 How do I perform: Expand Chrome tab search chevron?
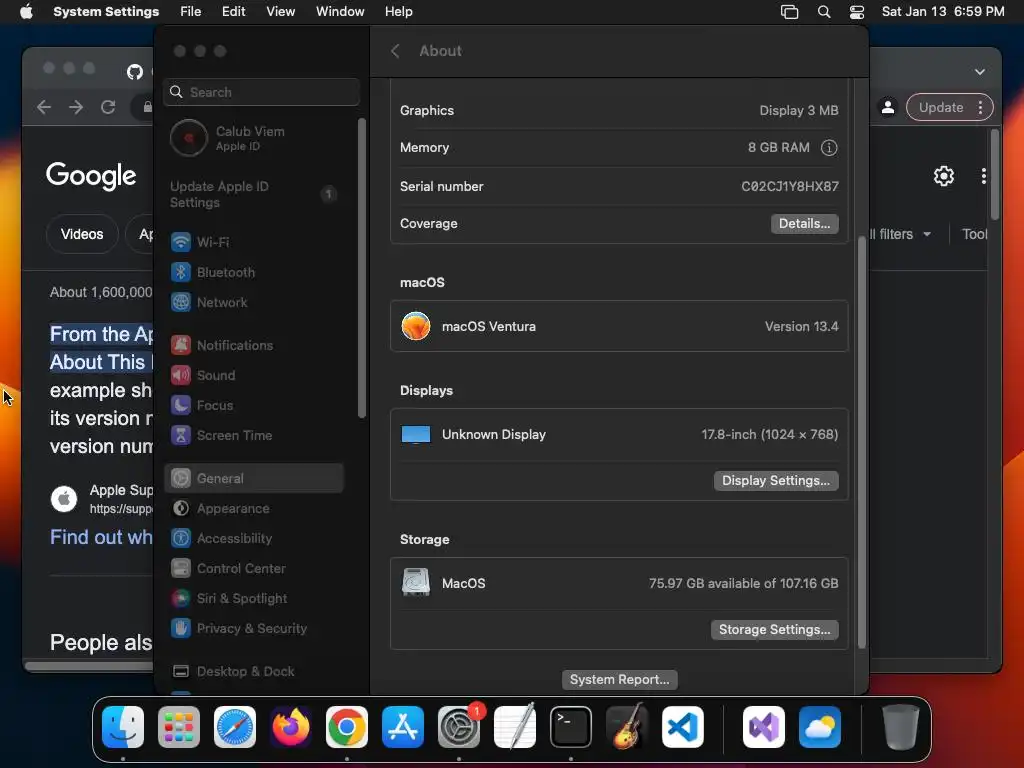pos(980,72)
